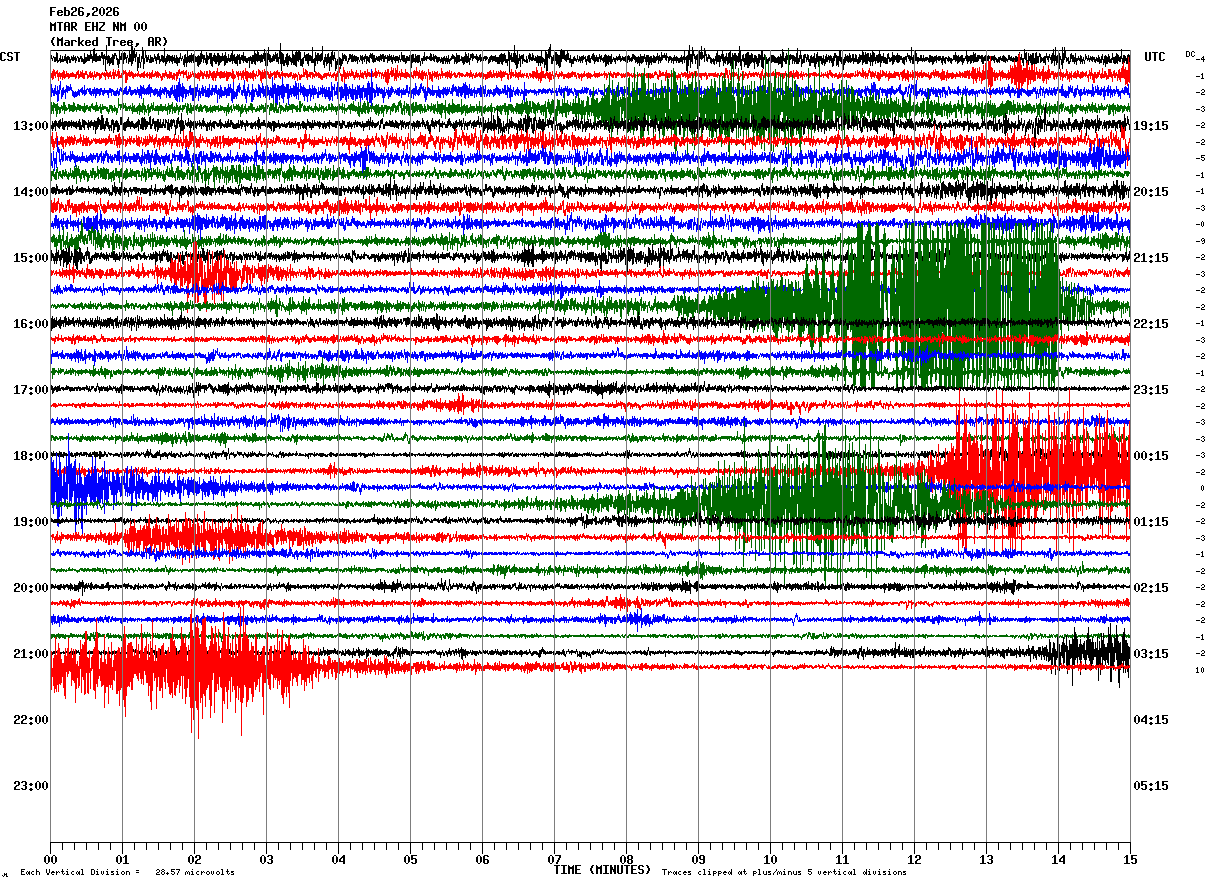Click minute 14 tick label on bottom axis

[1058, 859]
